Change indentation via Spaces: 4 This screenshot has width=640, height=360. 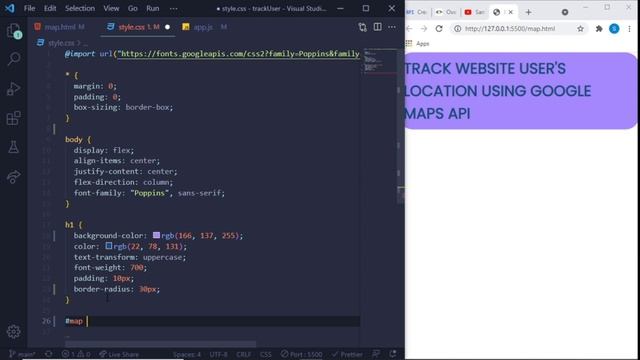187,354
